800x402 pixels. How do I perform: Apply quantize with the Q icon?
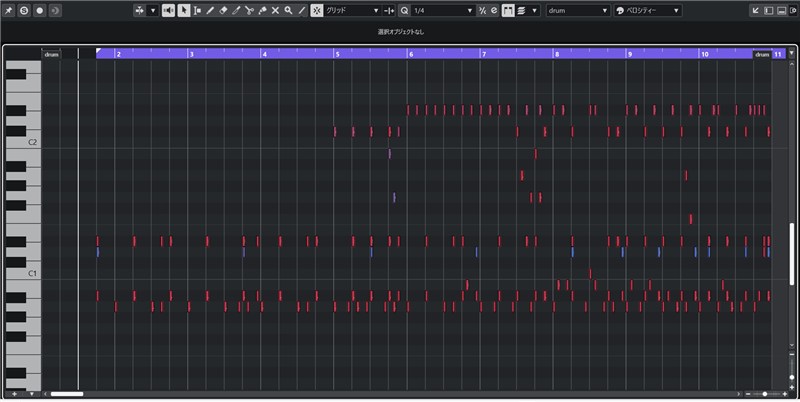405,10
